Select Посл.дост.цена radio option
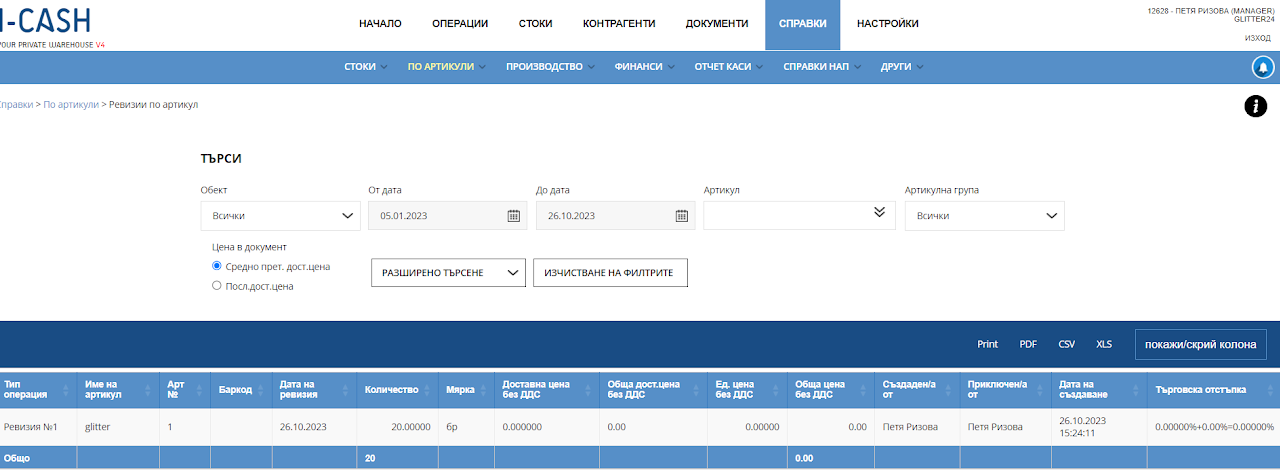 pos(217,285)
